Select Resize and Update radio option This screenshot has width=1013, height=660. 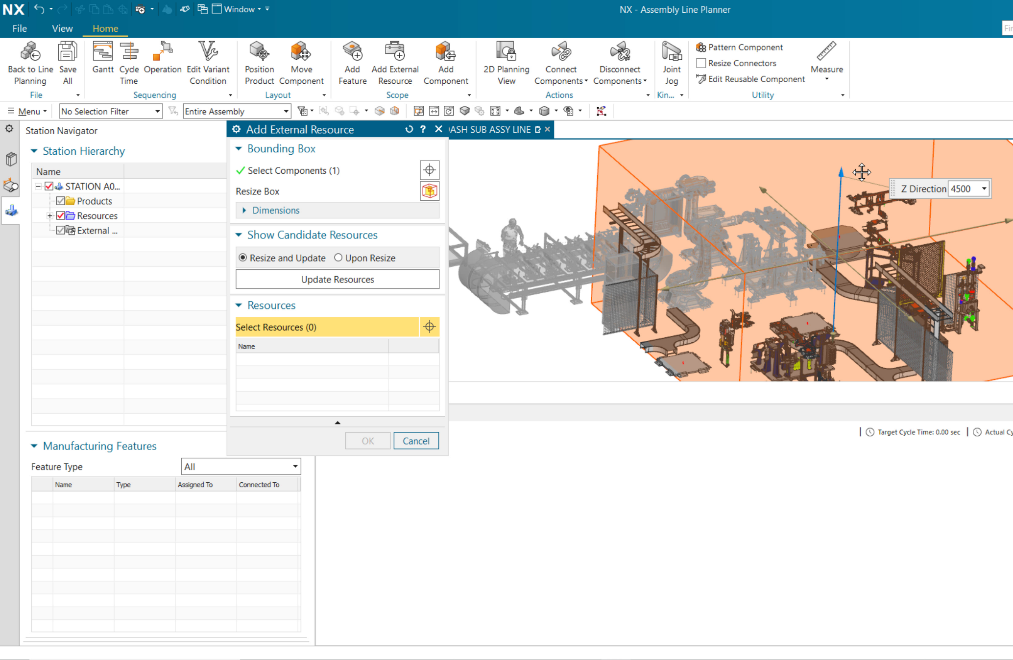click(243, 258)
